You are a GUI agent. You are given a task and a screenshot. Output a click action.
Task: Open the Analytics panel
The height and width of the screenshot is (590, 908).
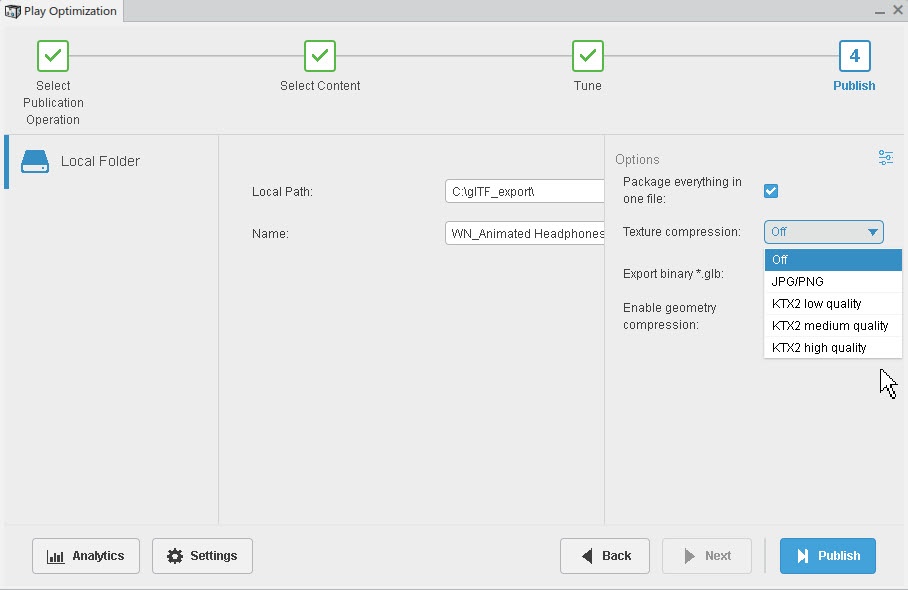(86, 556)
